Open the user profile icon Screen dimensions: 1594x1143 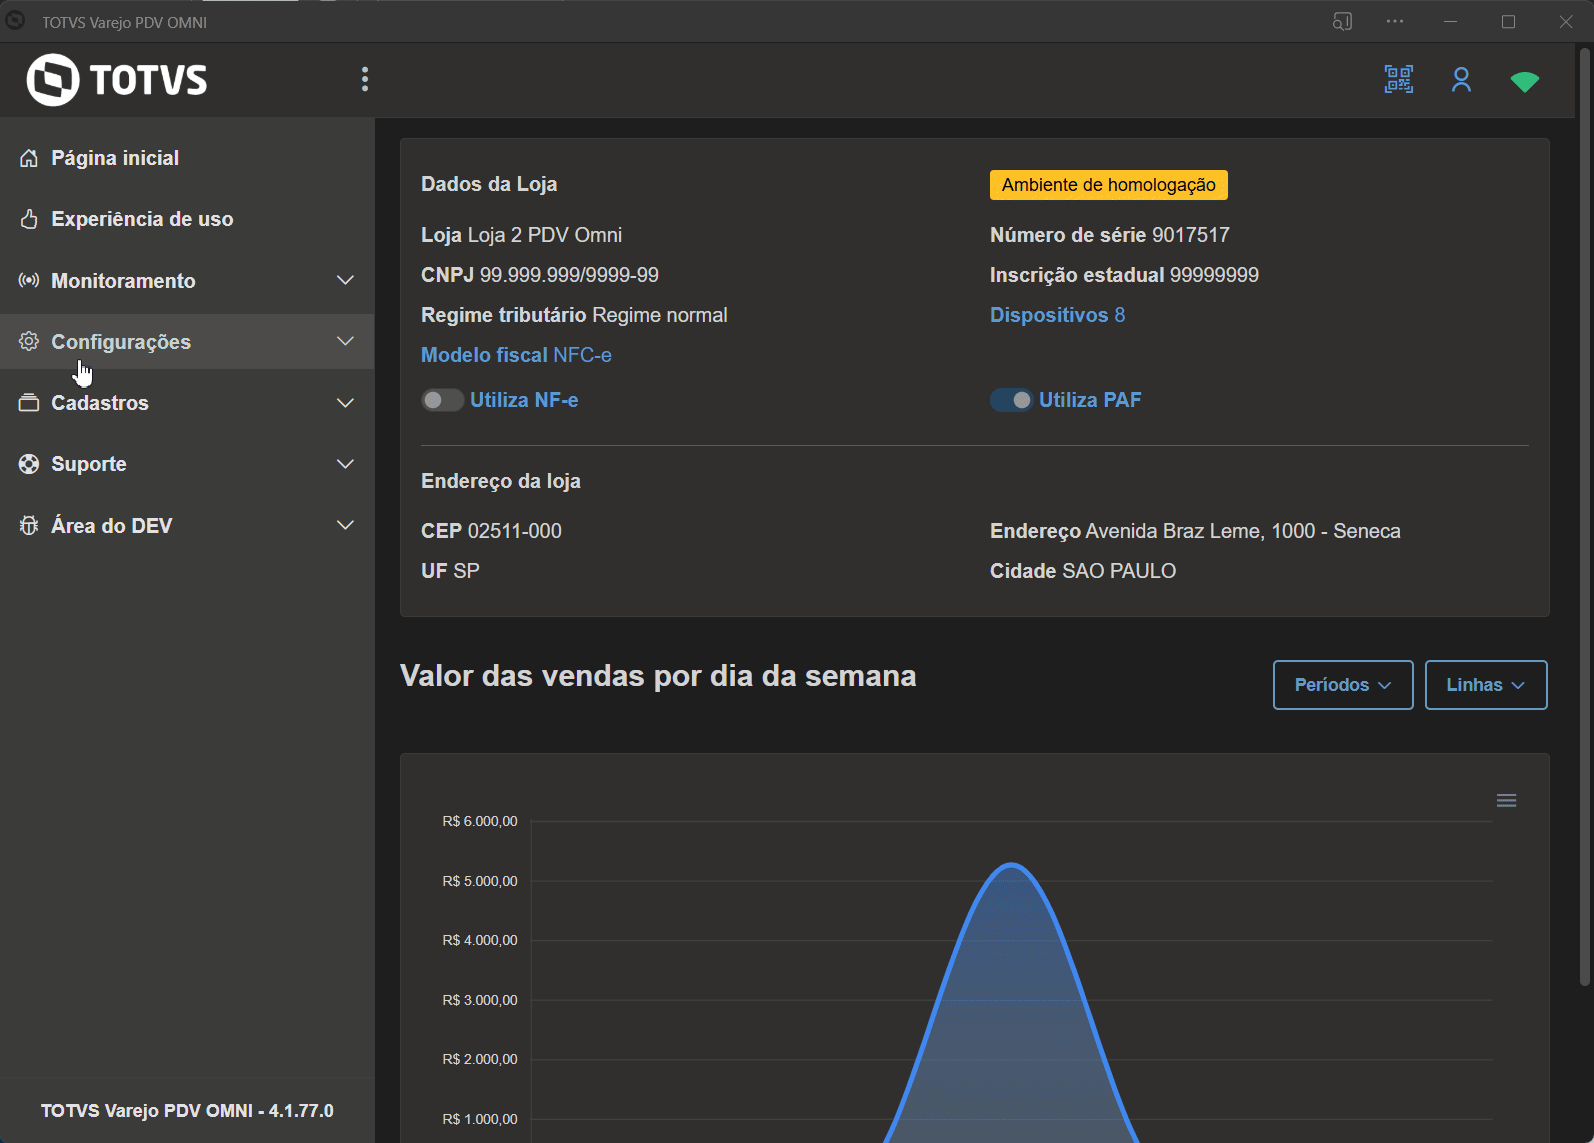pyautogui.click(x=1461, y=80)
